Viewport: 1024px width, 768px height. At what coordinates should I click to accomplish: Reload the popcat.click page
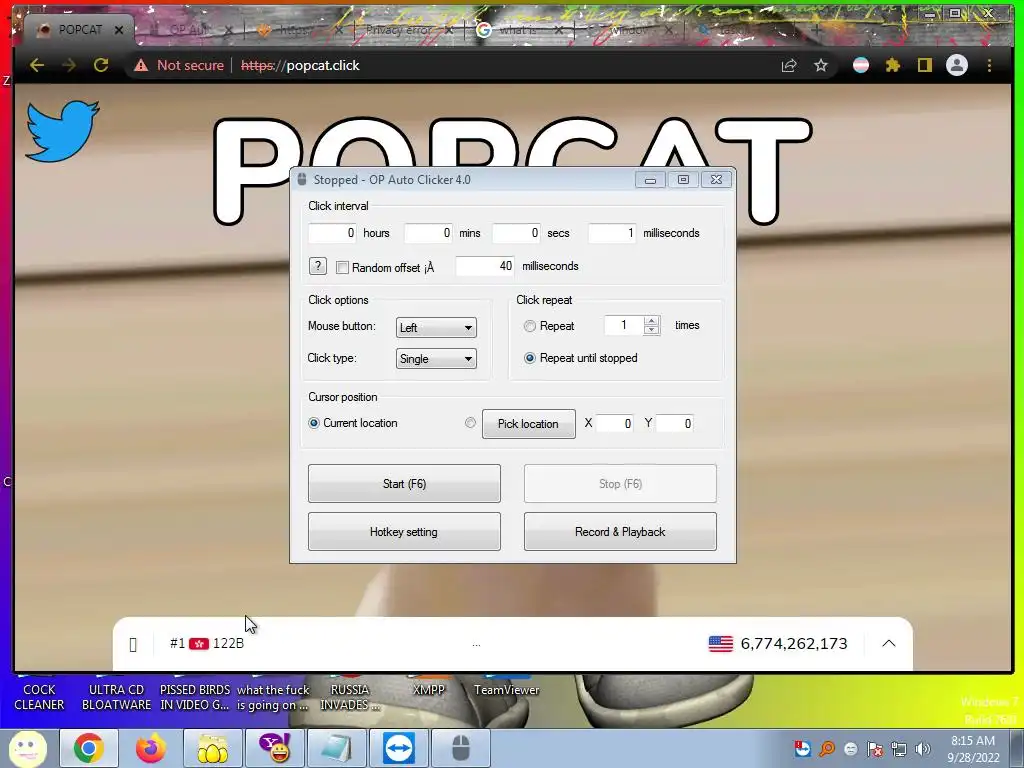[101, 65]
